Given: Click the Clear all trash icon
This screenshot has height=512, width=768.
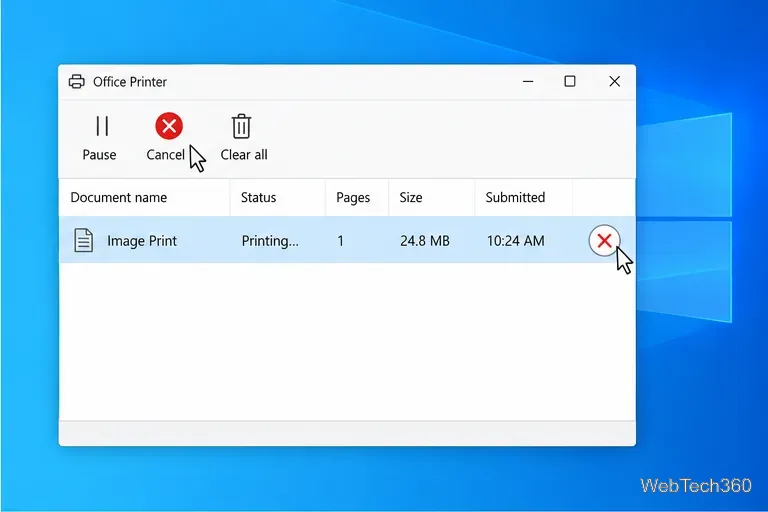Looking at the screenshot, I should 241,126.
